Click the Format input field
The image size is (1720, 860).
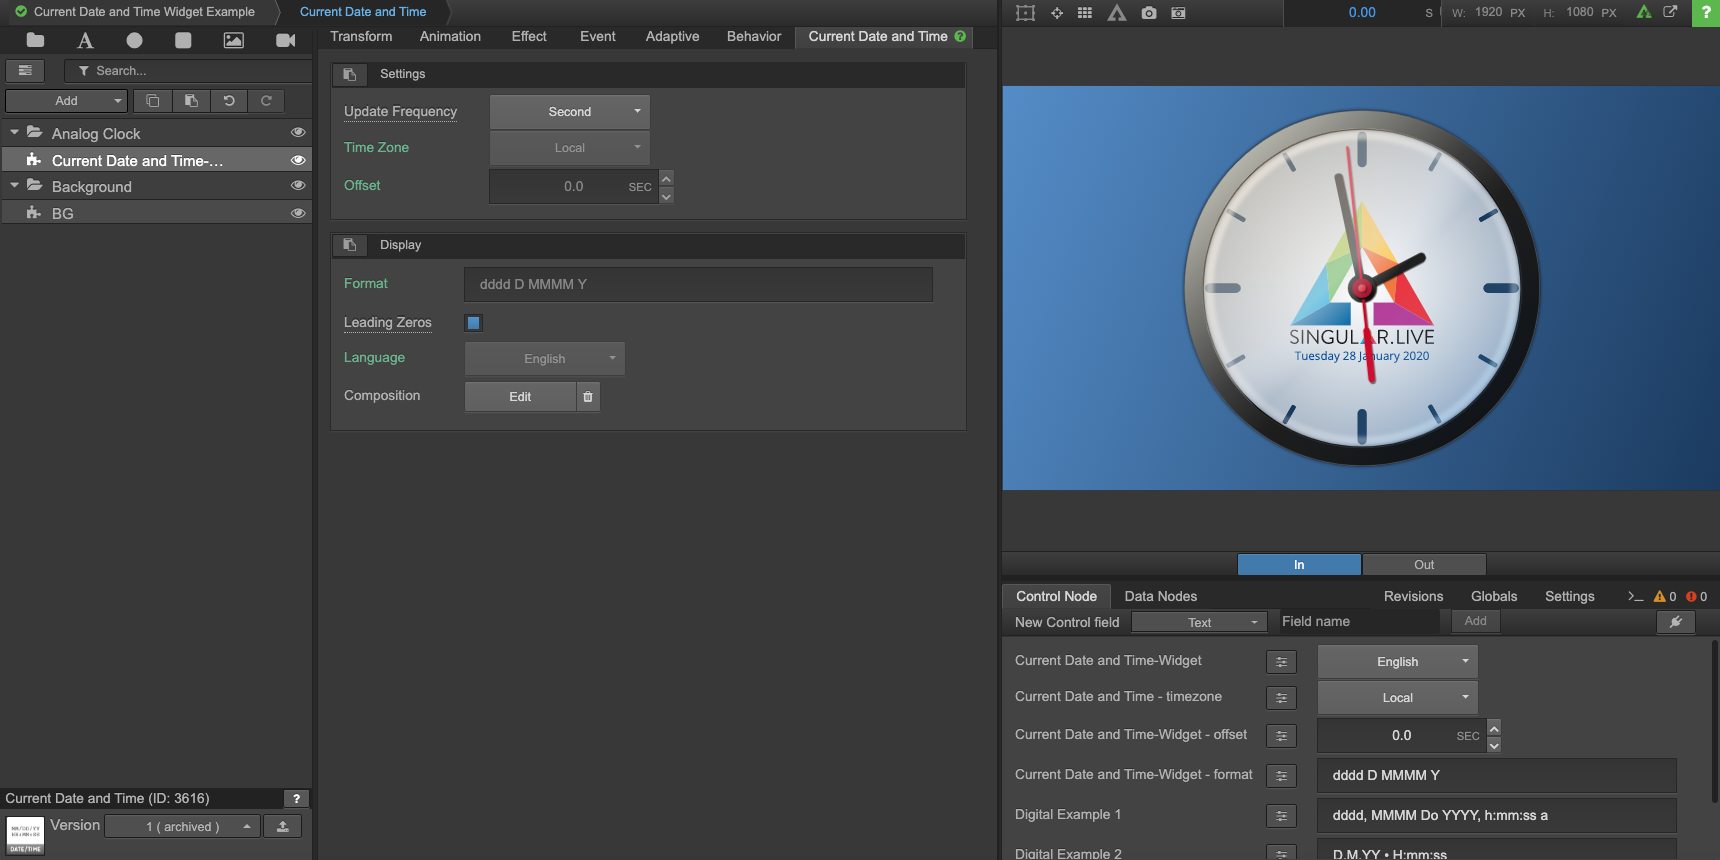coord(698,284)
